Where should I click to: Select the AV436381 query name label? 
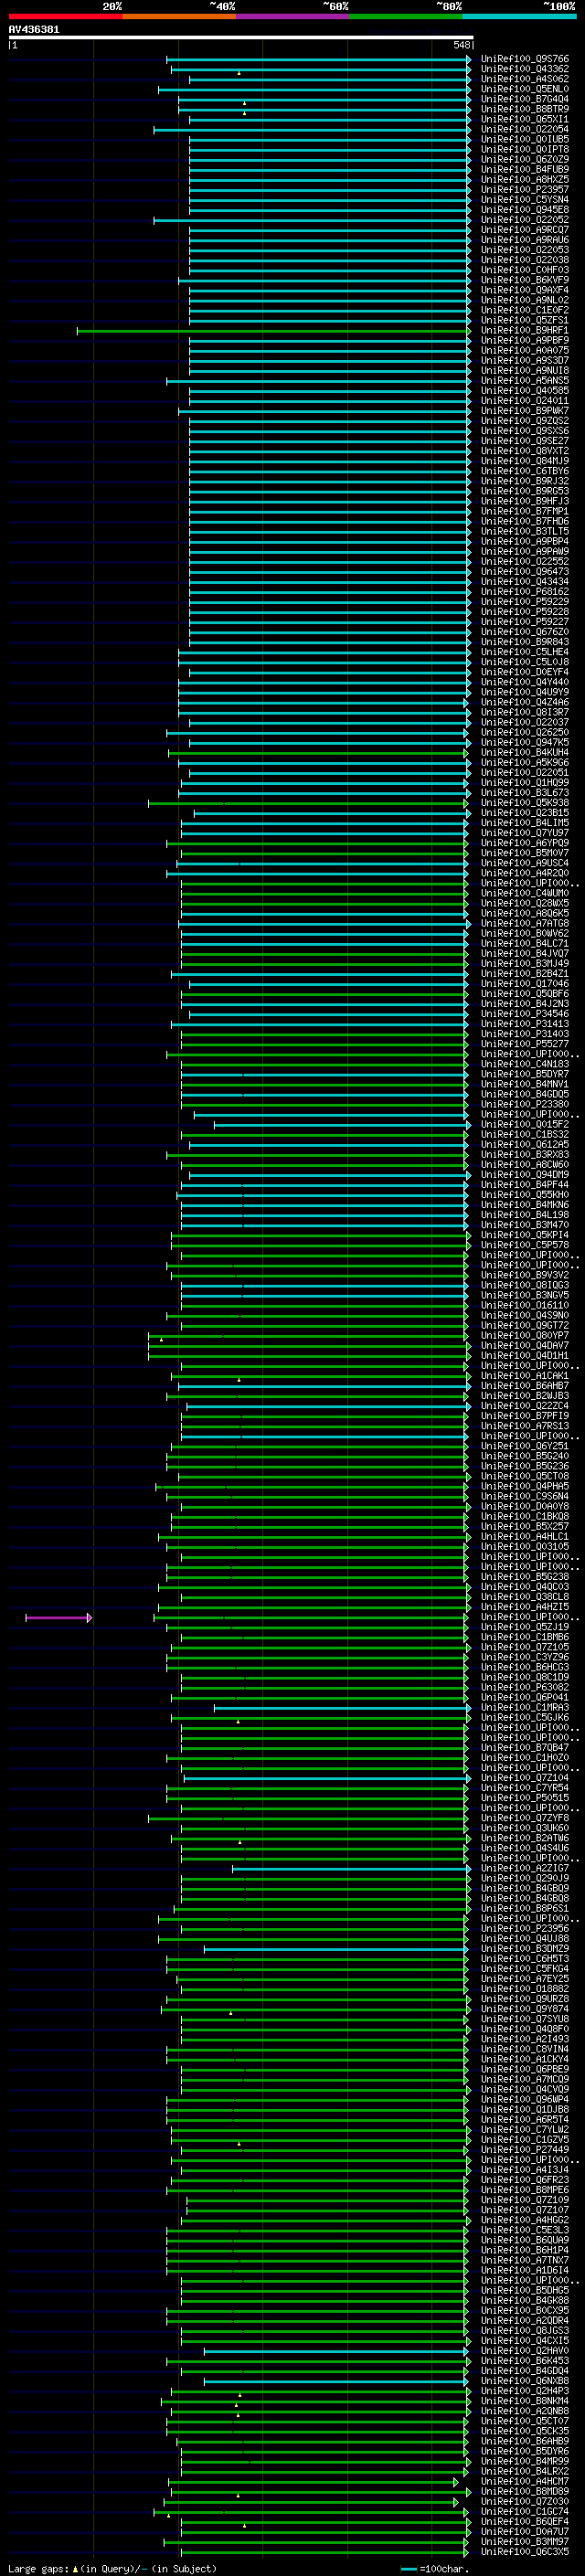tap(34, 29)
